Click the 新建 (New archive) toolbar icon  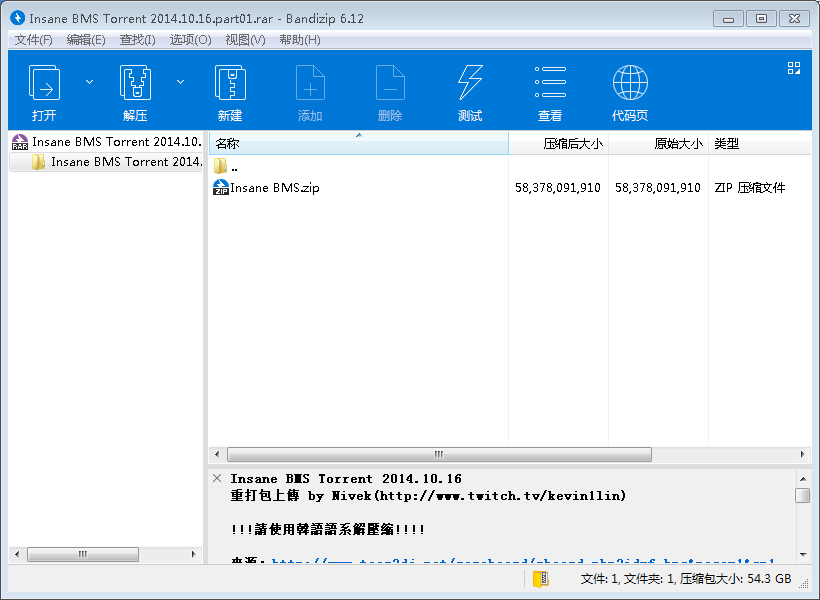[x=230, y=83]
